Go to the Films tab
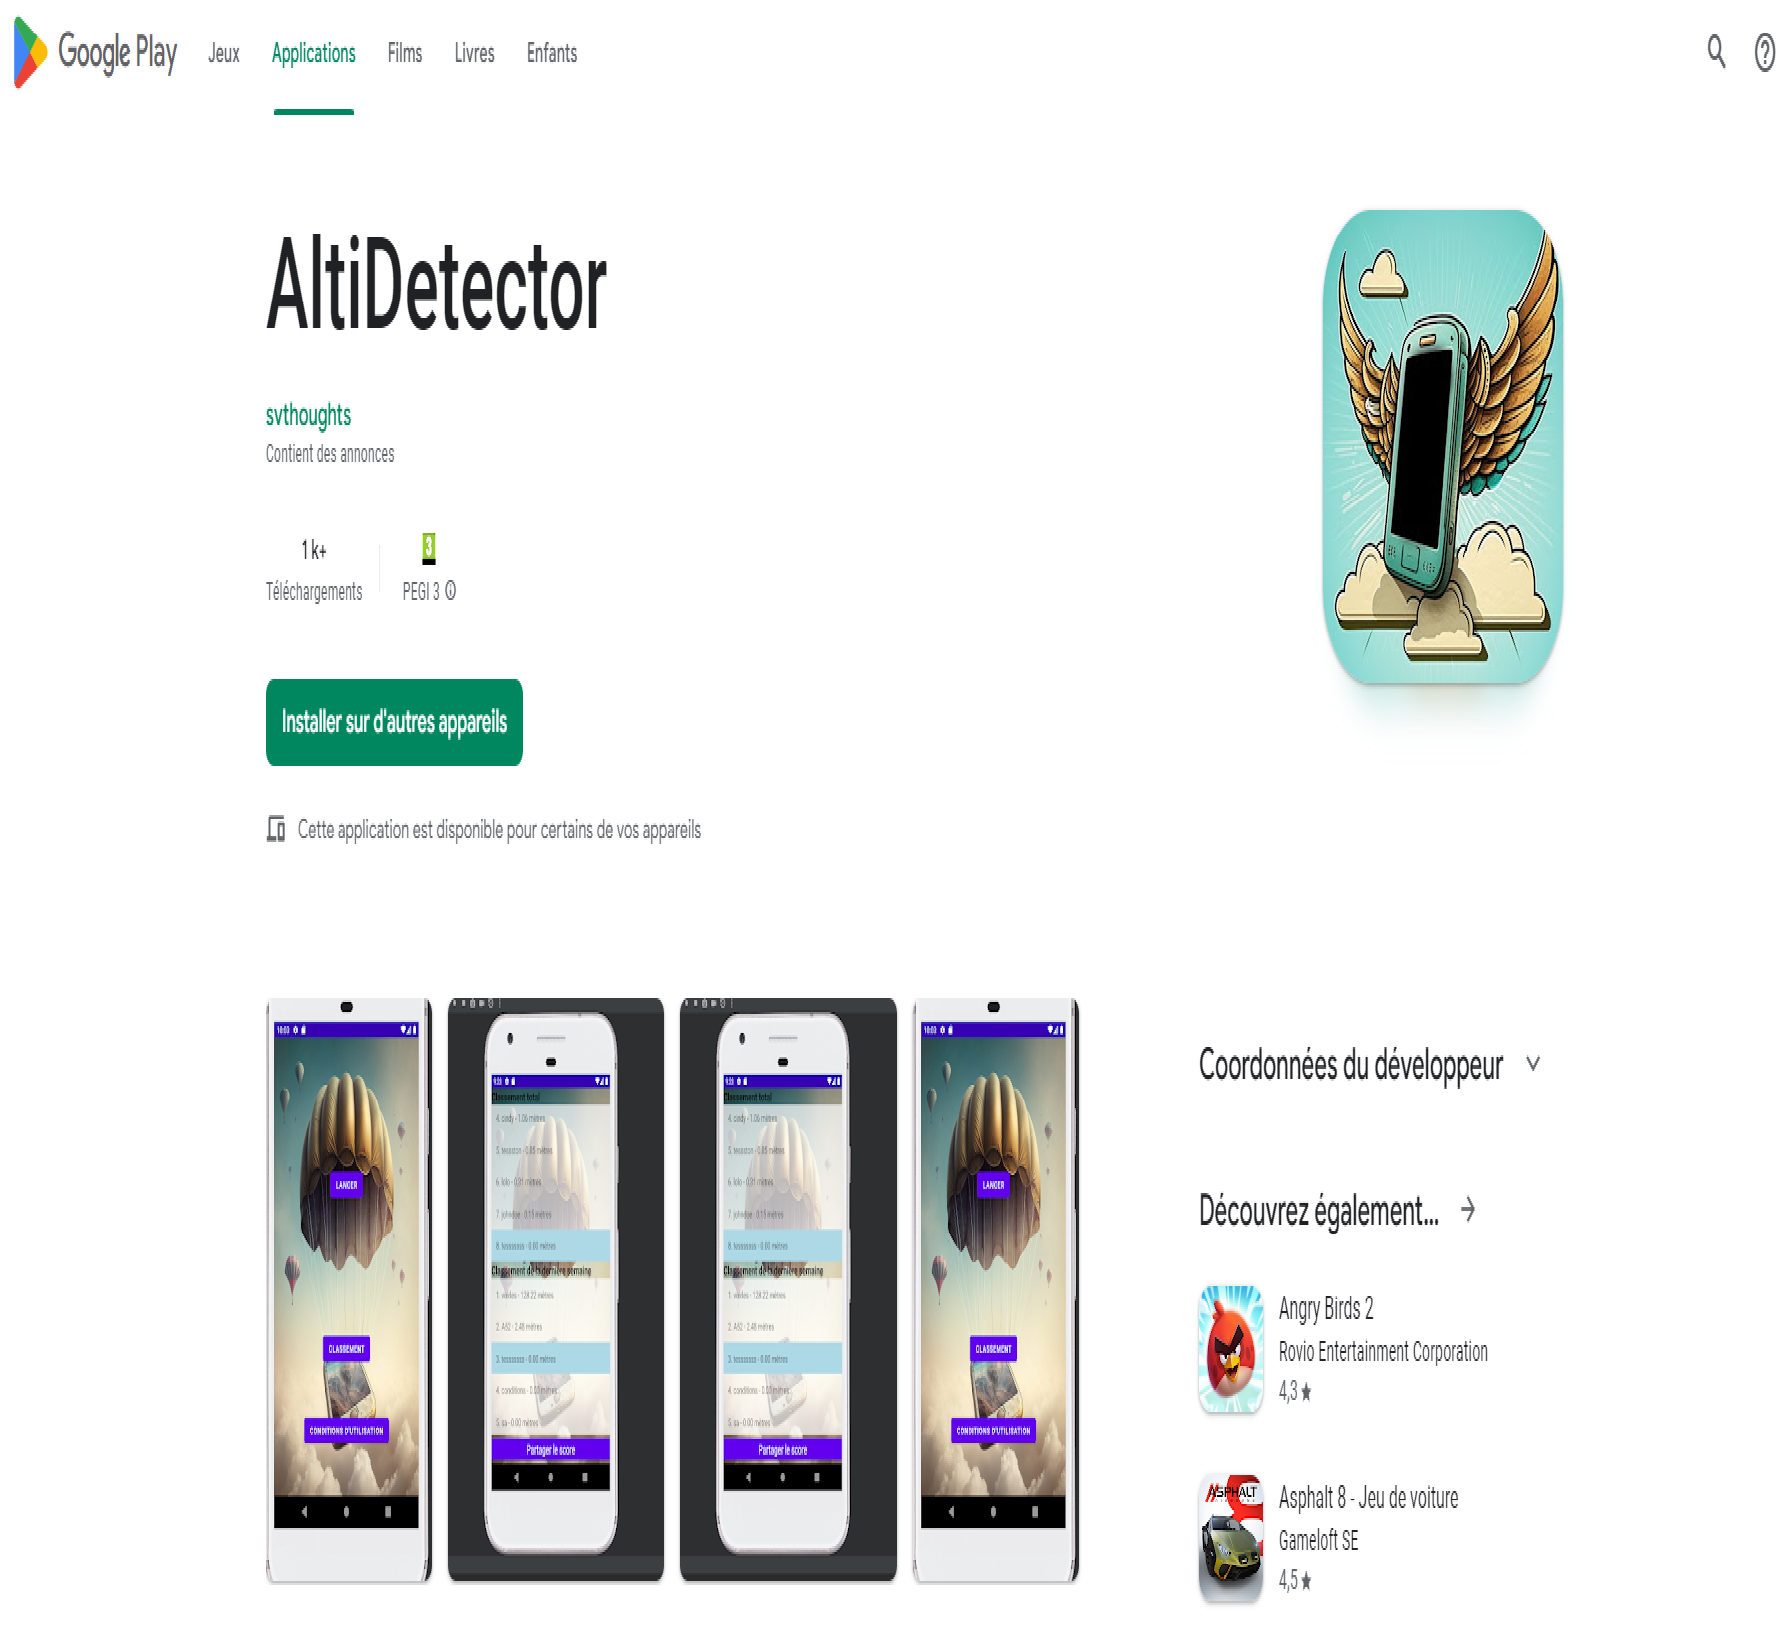 pyautogui.click(x=405, y=53)
